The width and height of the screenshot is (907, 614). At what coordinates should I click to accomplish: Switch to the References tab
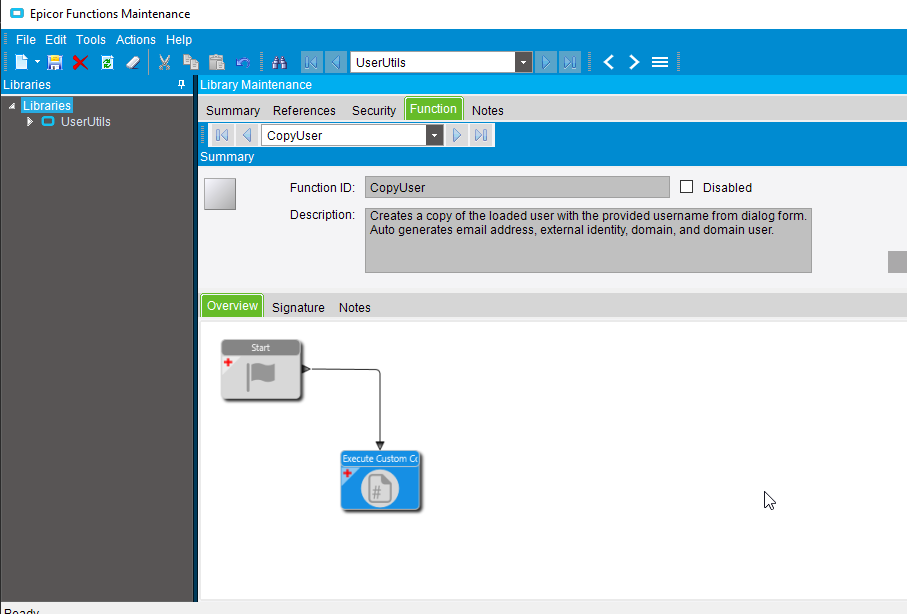point(304,111)
